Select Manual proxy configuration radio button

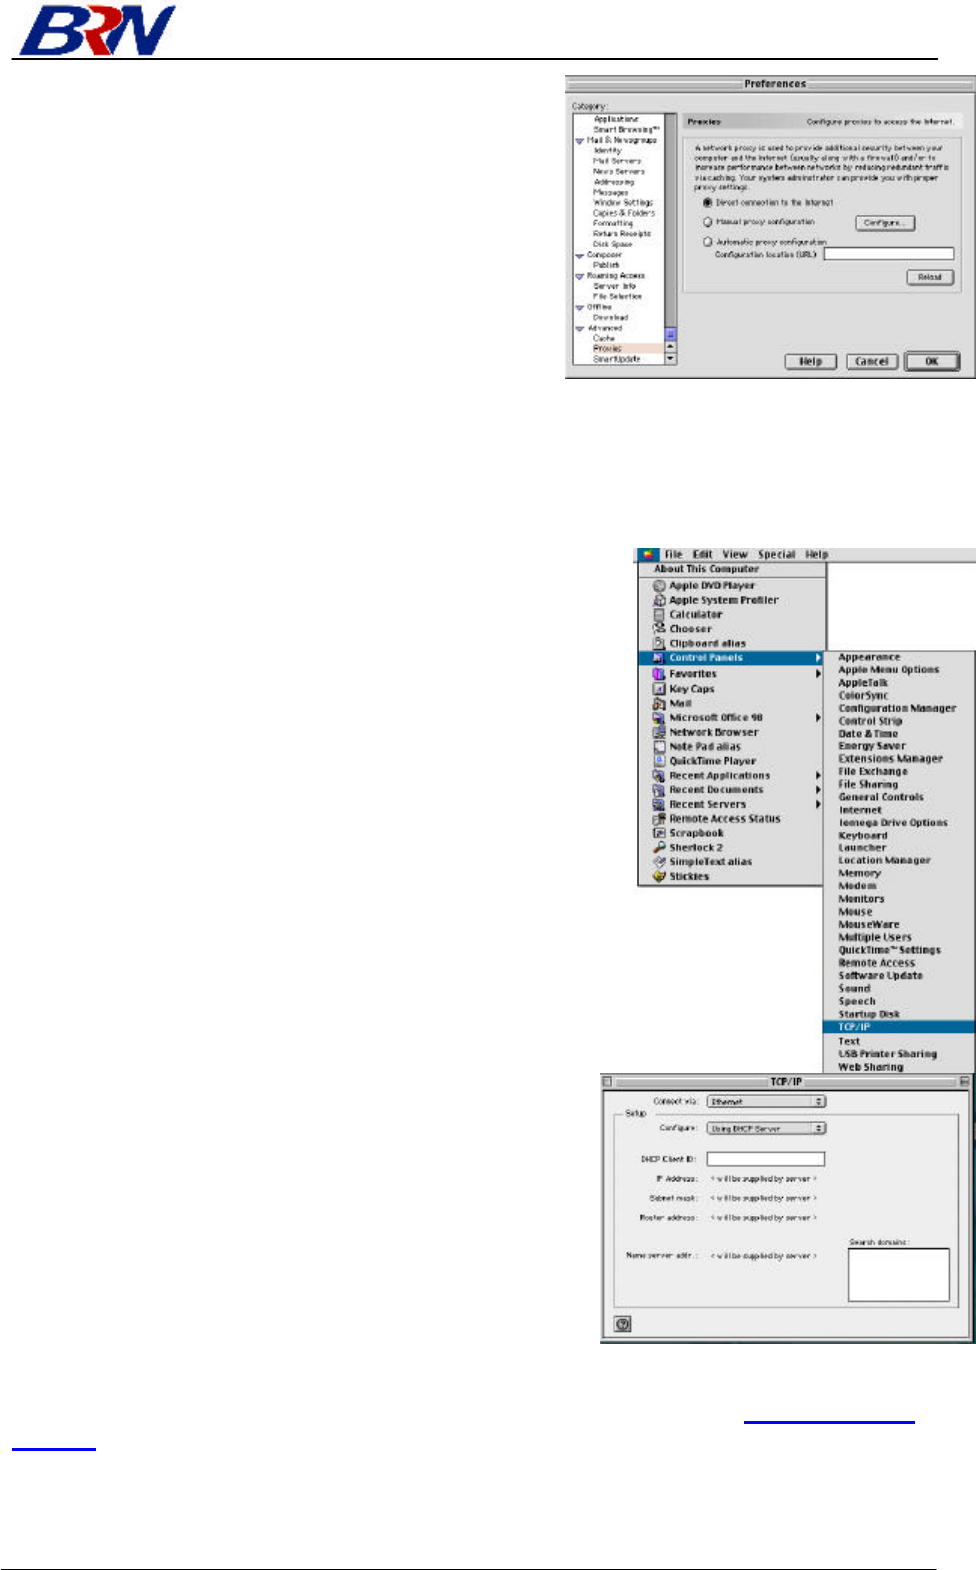(x=708, y=222)
